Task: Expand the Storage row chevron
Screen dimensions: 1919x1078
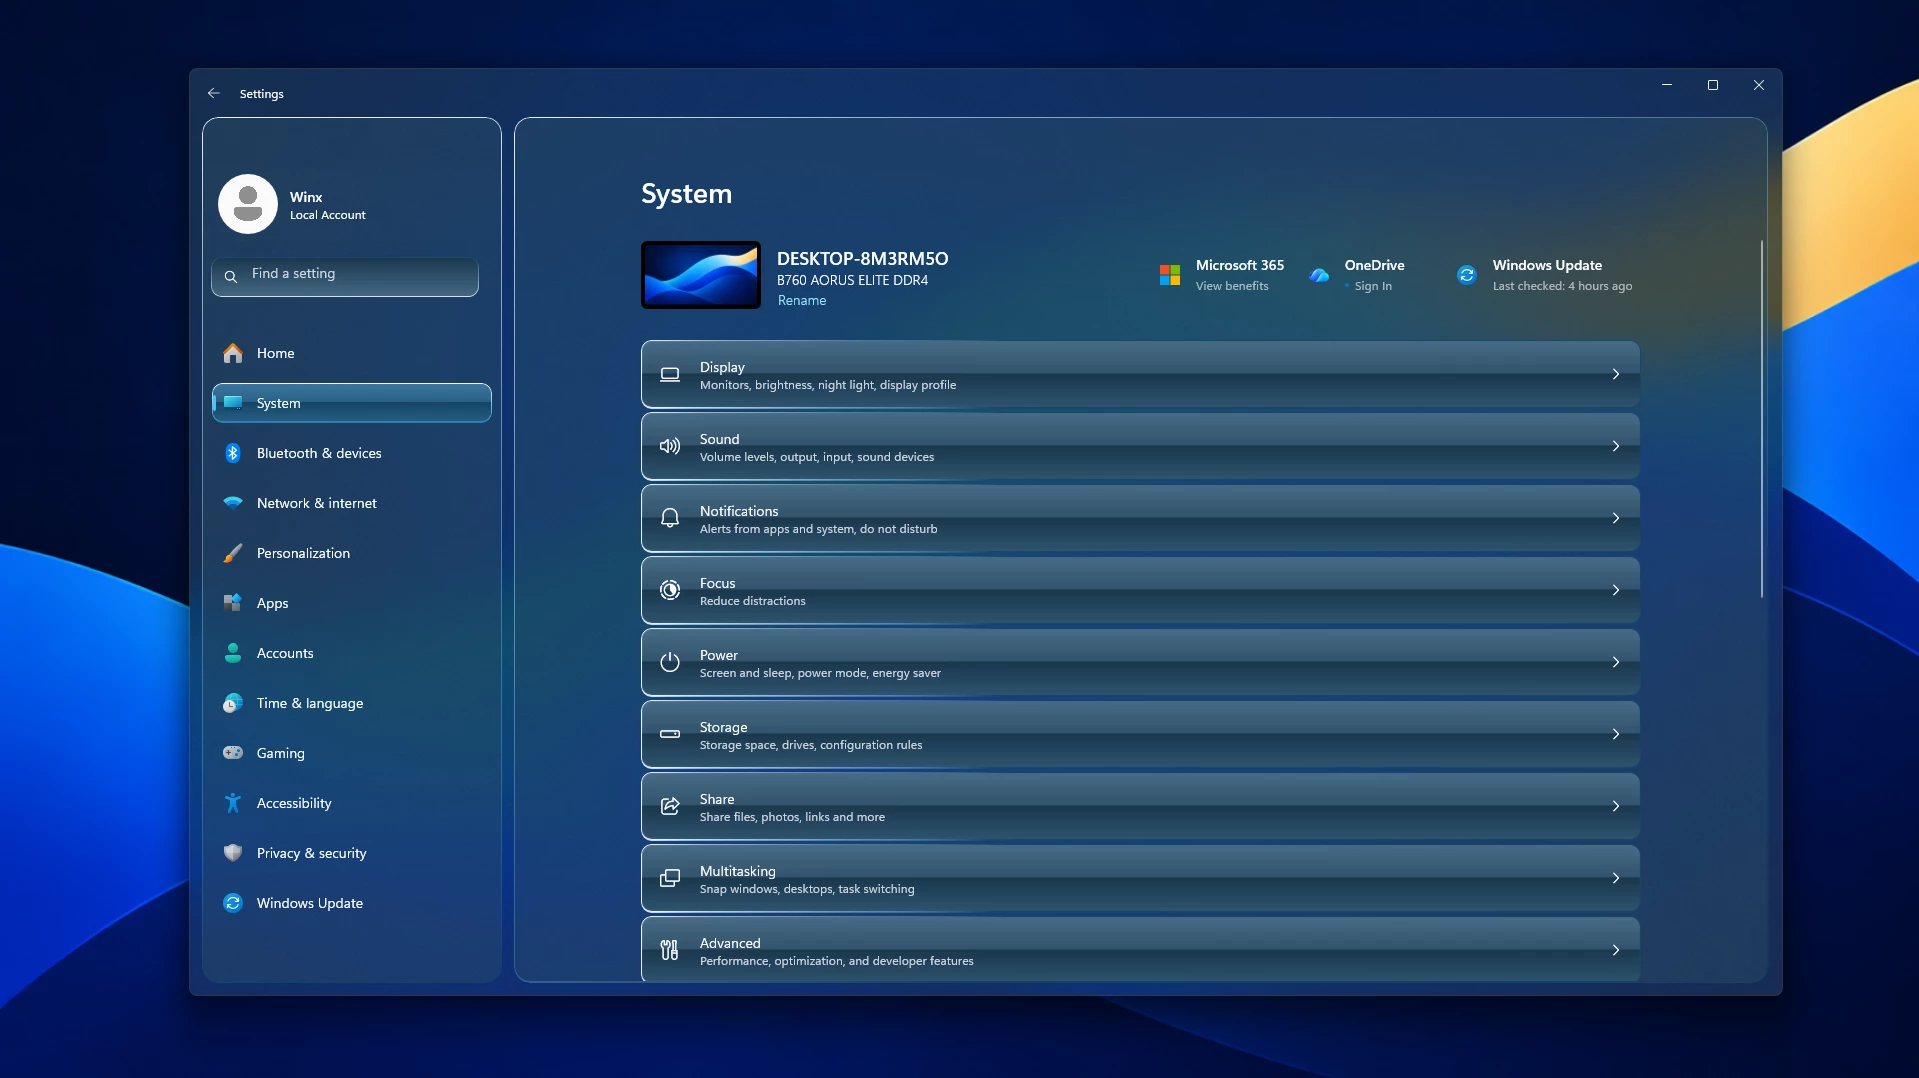Action: [x=1616, y=734]
